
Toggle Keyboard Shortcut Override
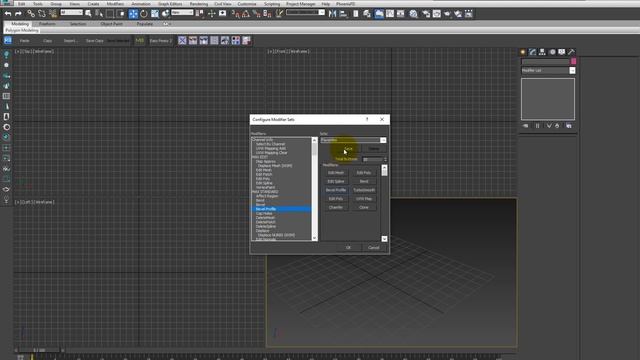[222, 14]
